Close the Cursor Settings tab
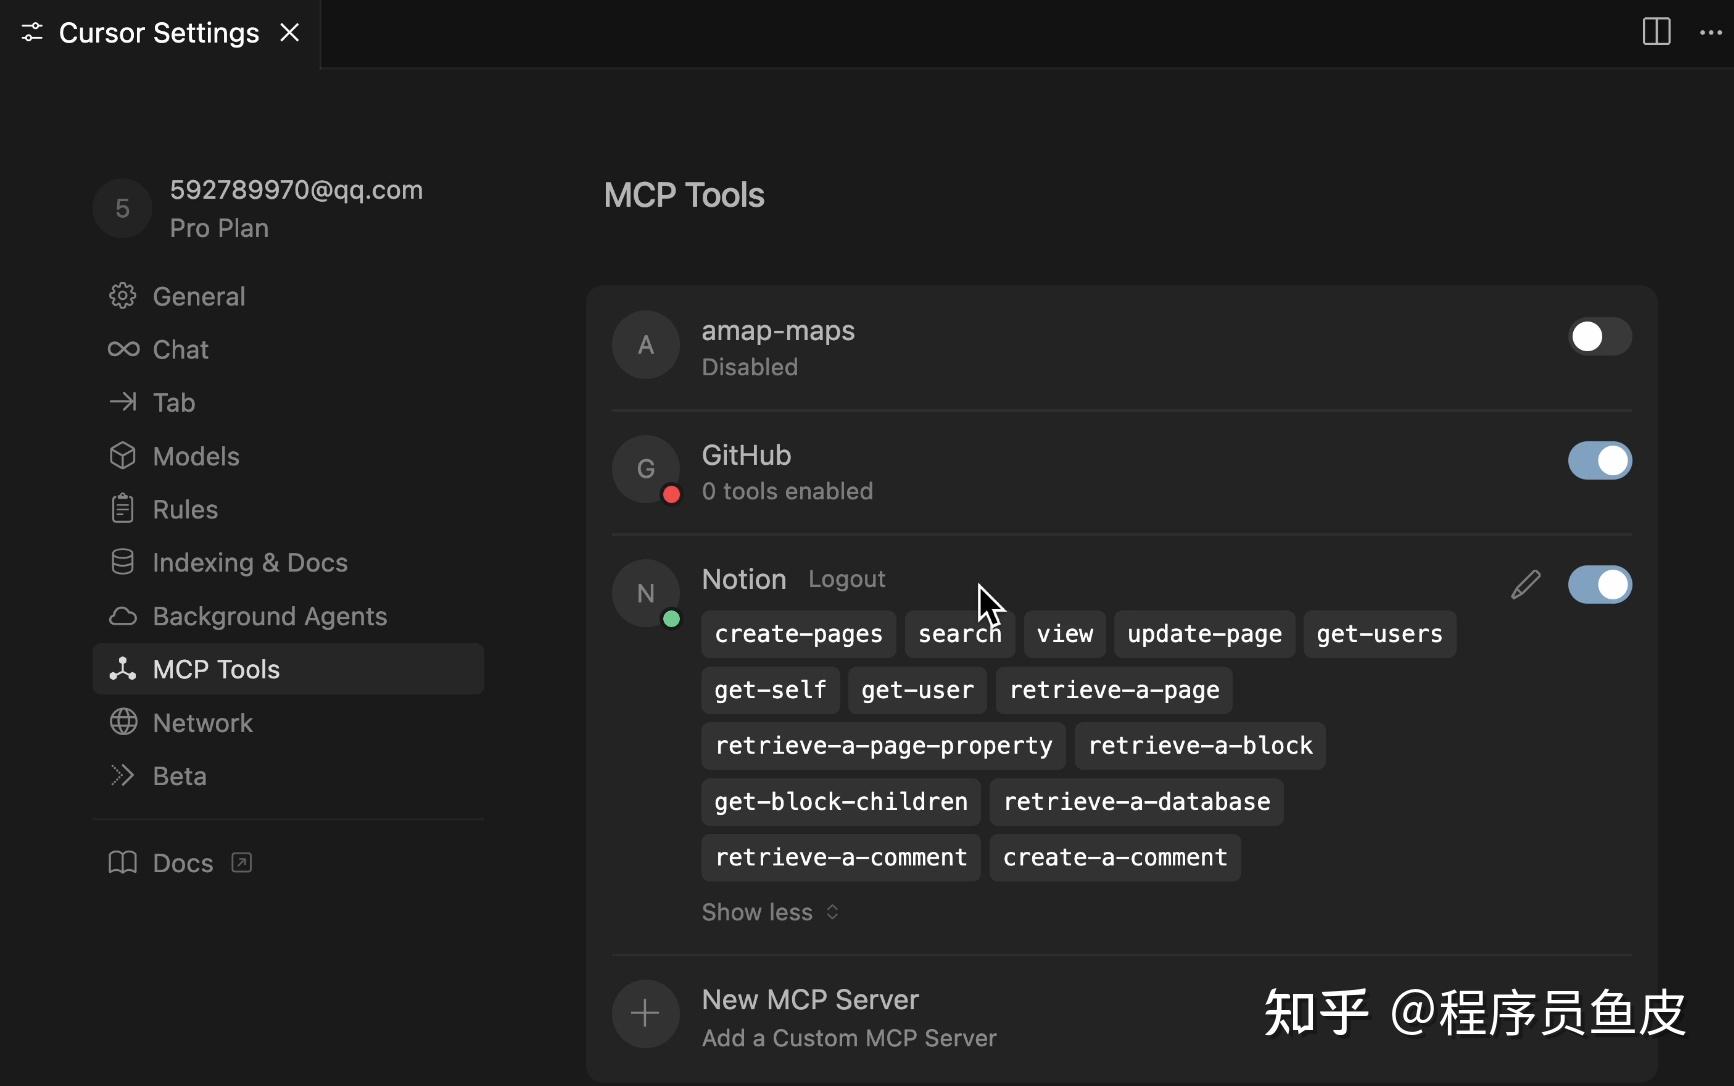This screenshot has width=1734, height=1086. pyautogui.click(x=290, y=33)
